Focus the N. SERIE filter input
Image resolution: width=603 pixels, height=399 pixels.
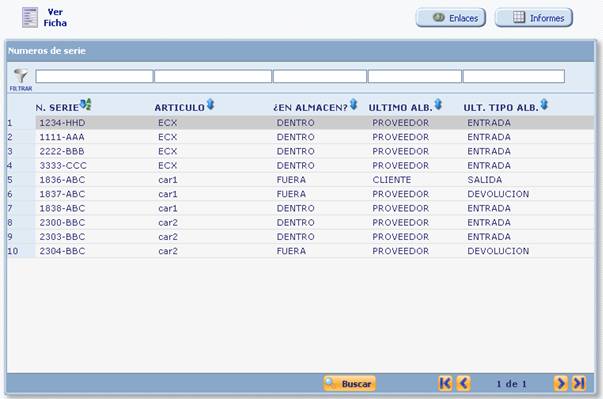pos(94,76)
